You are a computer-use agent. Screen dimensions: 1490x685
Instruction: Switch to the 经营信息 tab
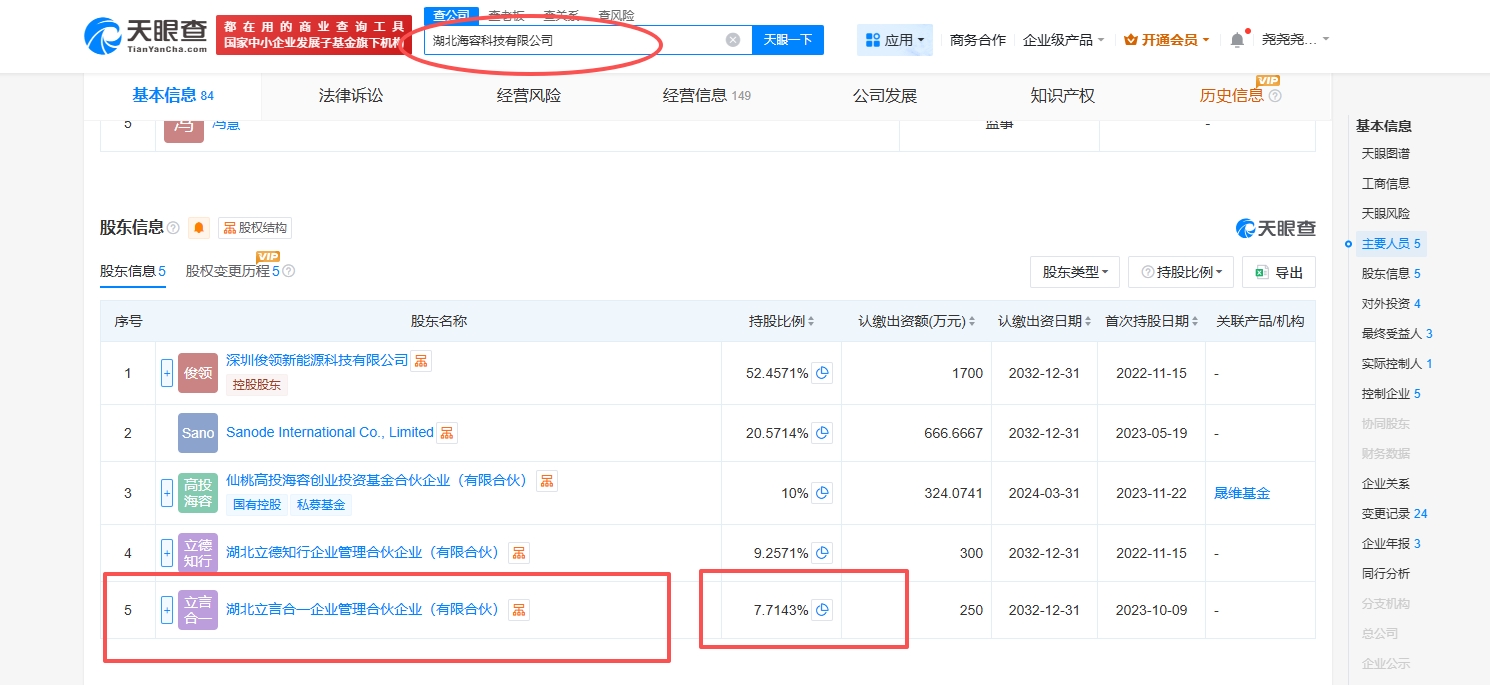pyautogui.click(x=707, y=96)
